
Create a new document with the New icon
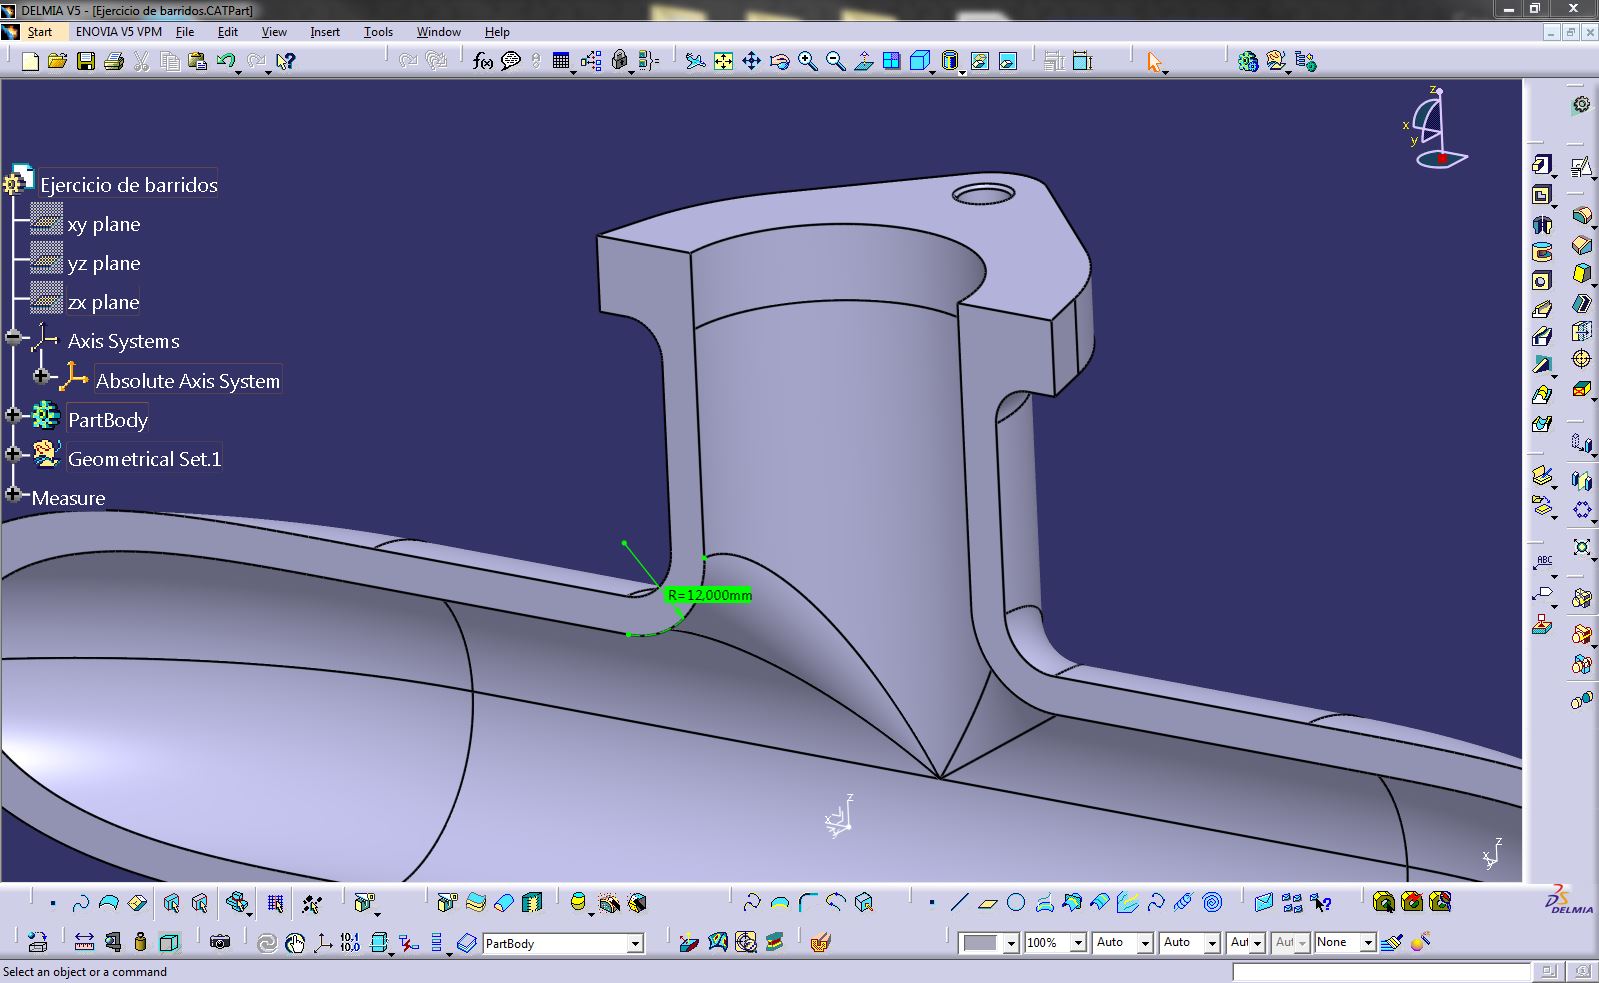click(30, 61)
